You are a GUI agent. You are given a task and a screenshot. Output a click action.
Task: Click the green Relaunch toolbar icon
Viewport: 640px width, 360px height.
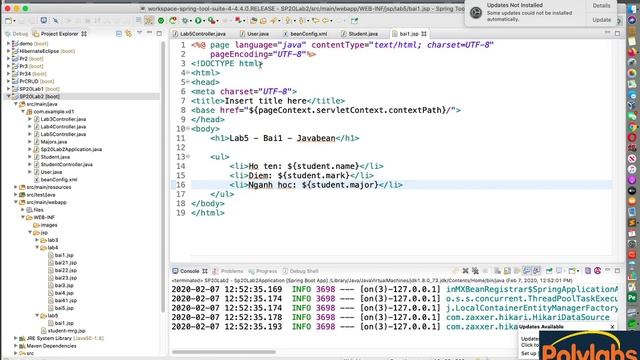[173, 20]
